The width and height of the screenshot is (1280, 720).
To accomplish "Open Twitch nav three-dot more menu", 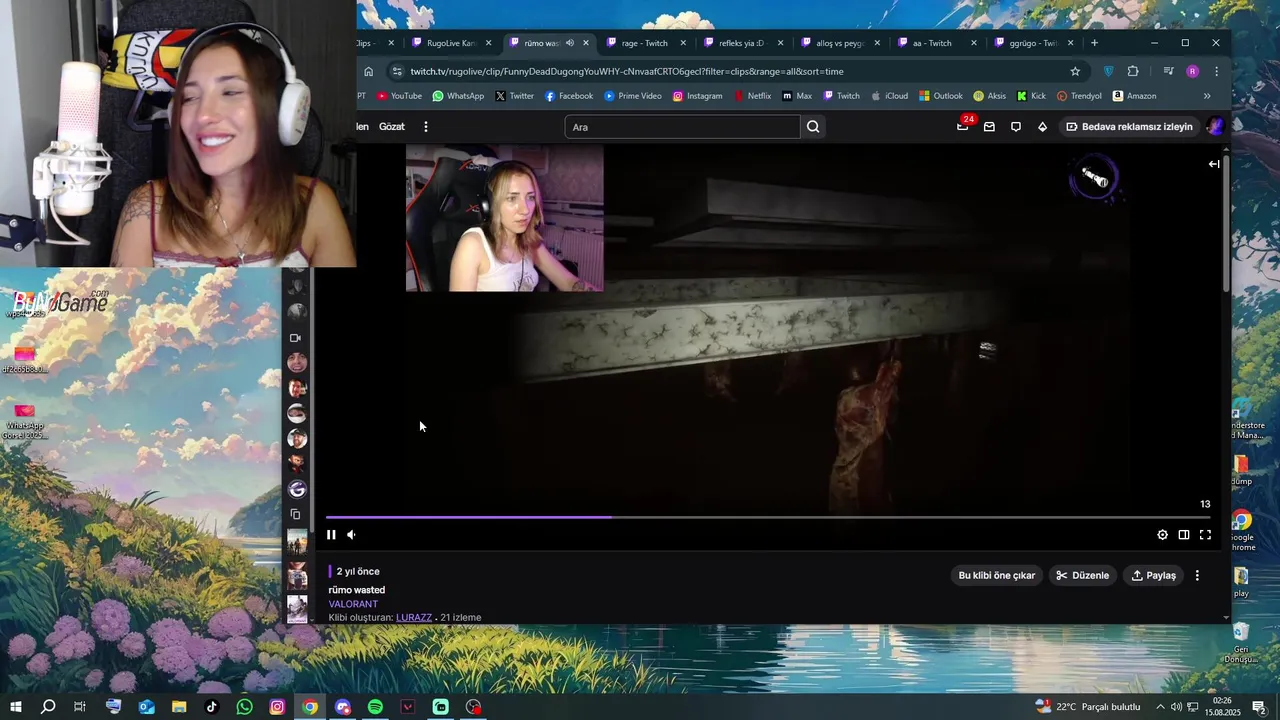I will click(x=426, y=127).
